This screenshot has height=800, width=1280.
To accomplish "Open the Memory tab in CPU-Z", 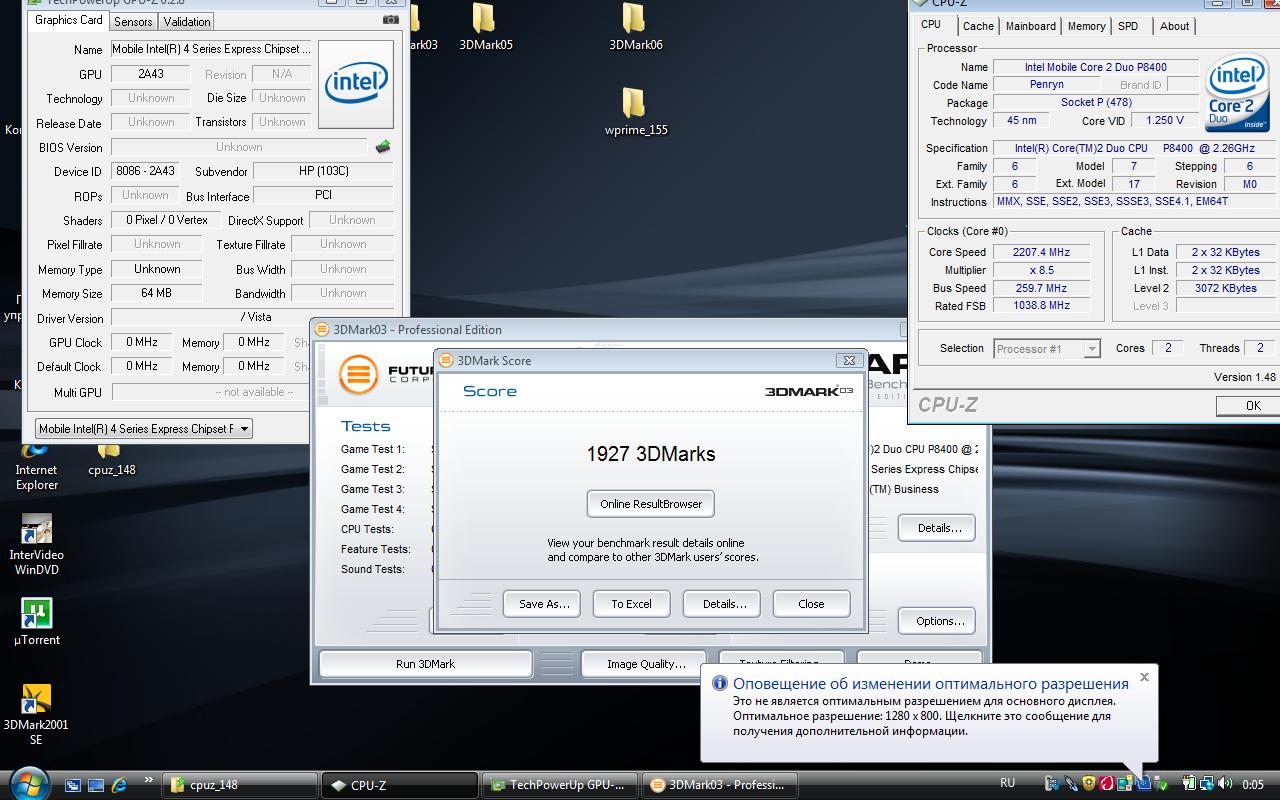I will 1086,26.
